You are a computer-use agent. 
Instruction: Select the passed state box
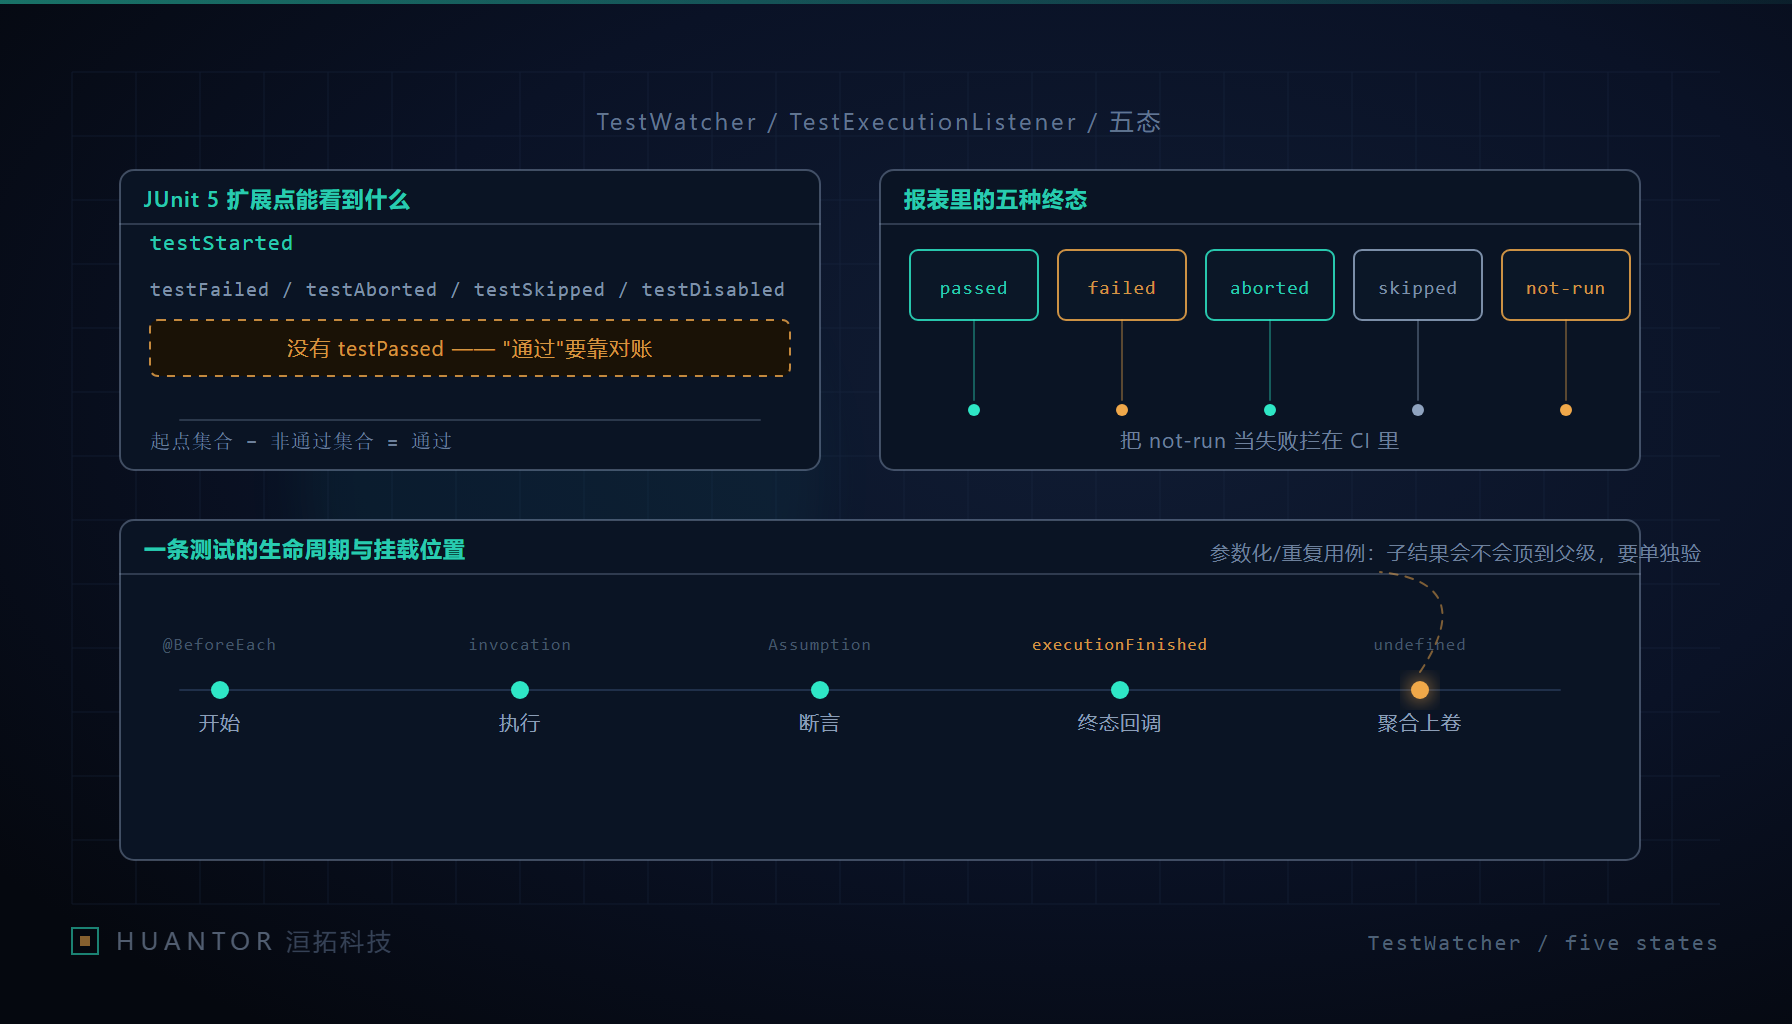974,285
